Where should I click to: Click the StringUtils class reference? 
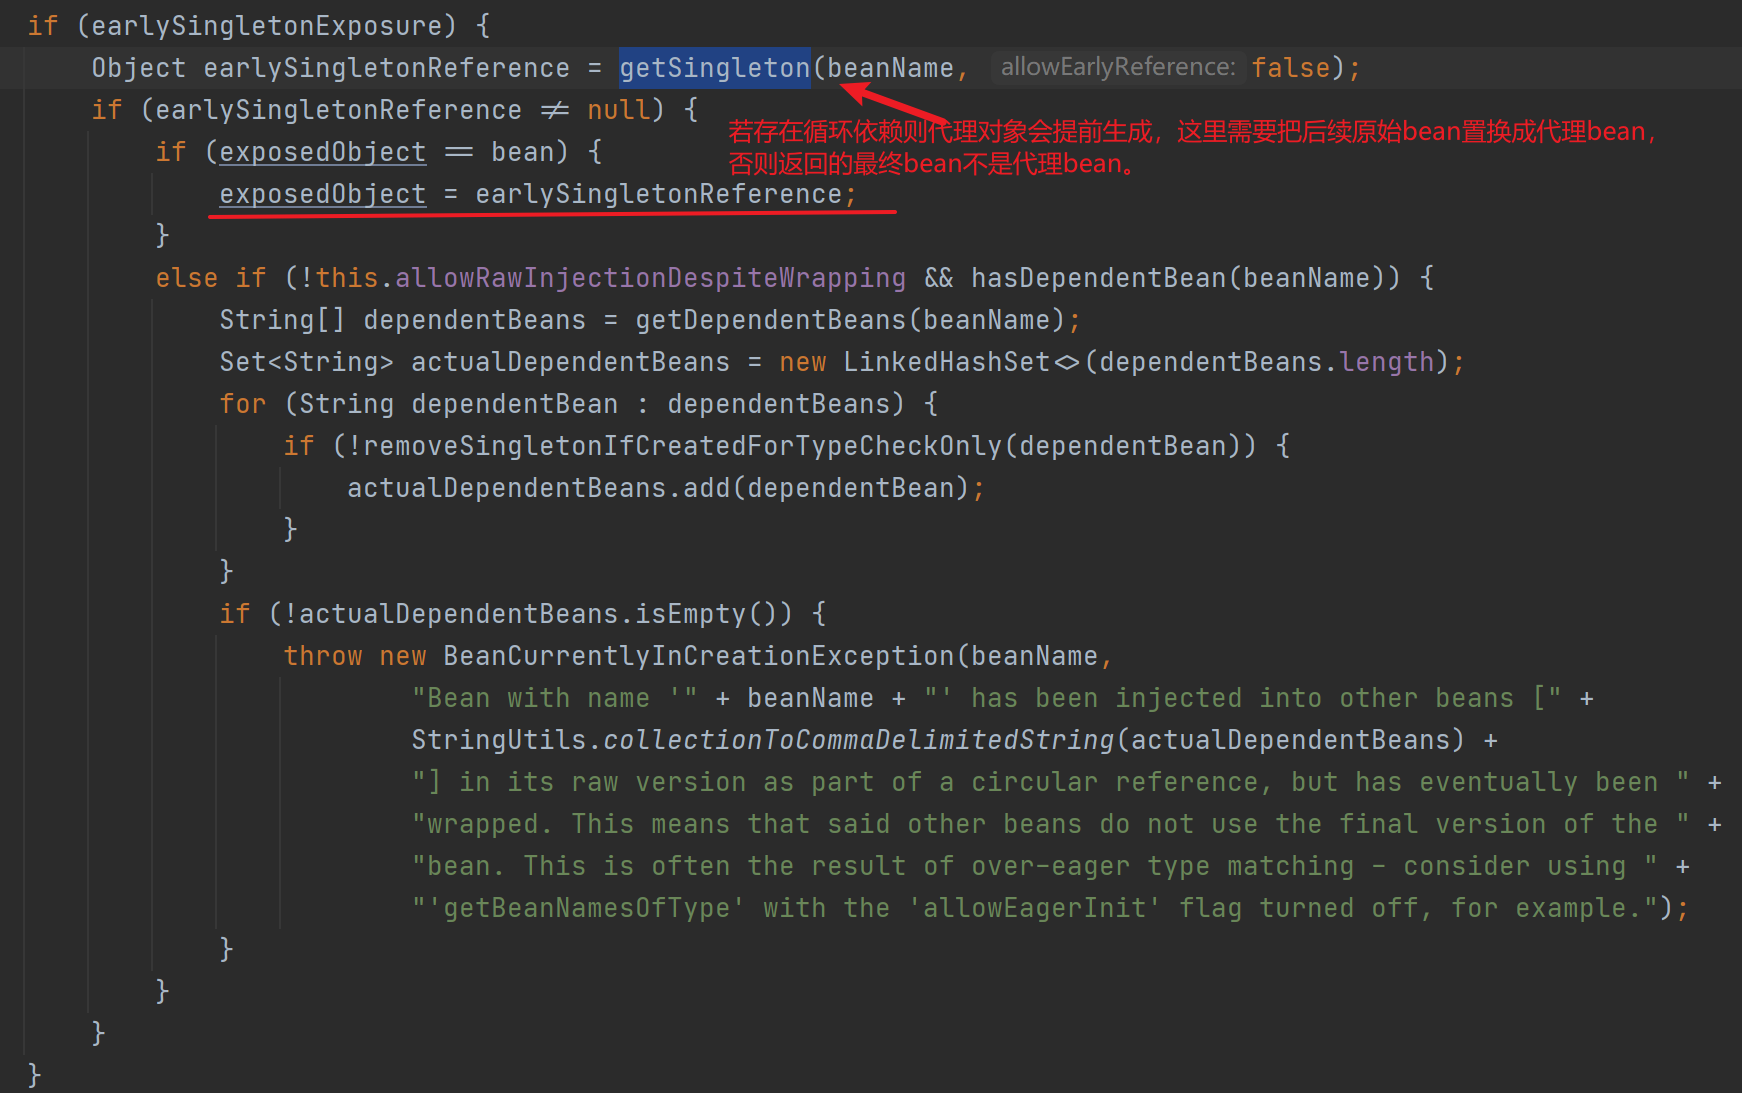pyautogui.click(x=498, y=740)
